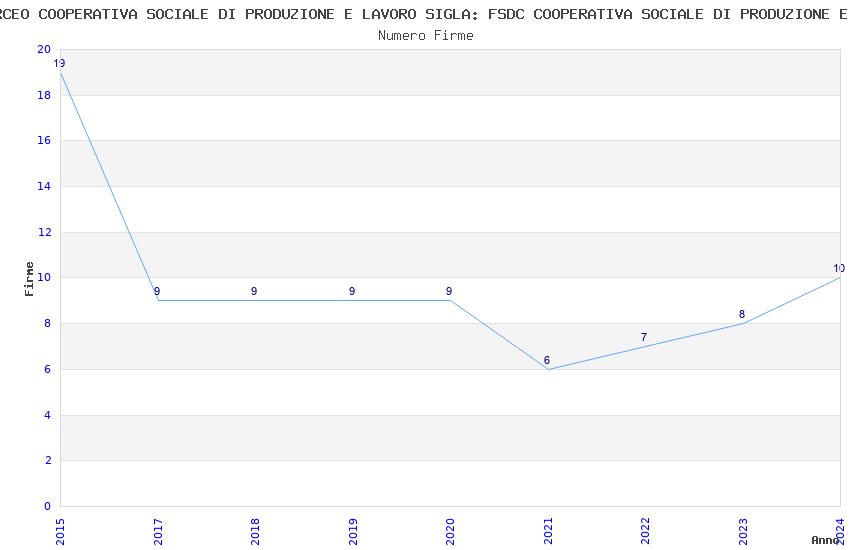Click the data value 9 above 2020
Image resolution: width=850 pixels, height=550 pixels.
coord(449,292)
